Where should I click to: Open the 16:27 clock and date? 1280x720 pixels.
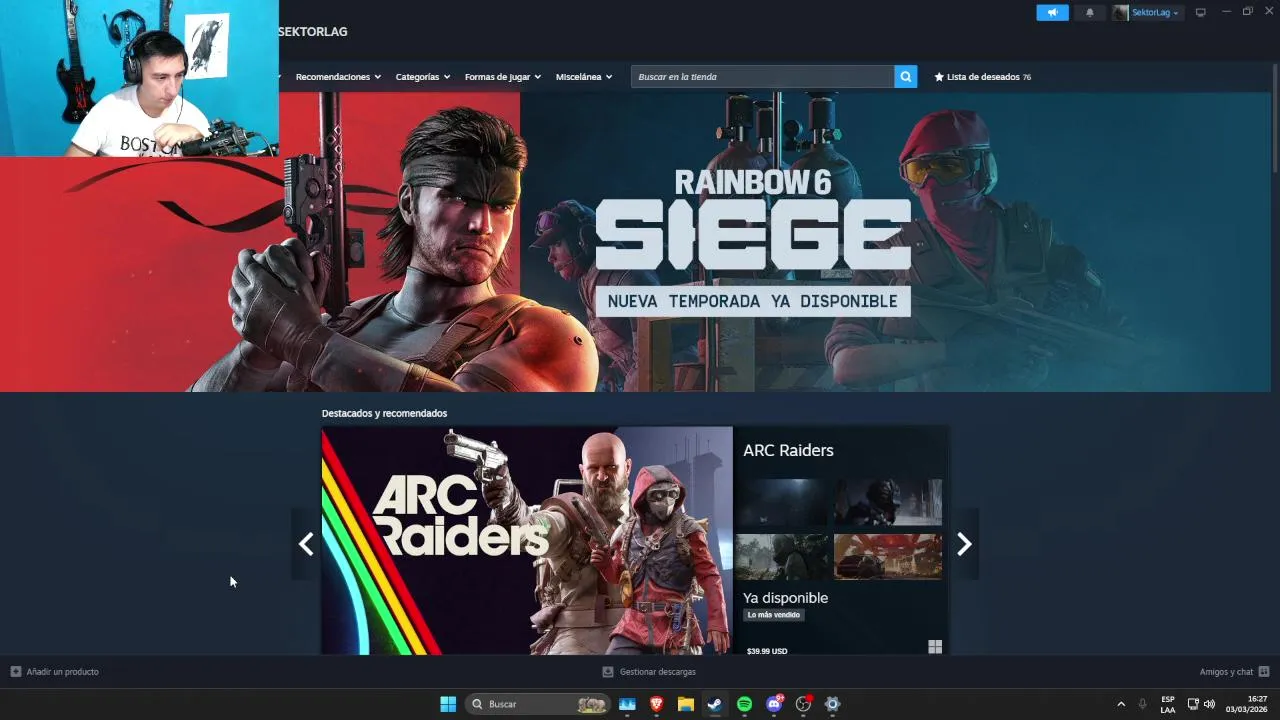coord(1247,704)
